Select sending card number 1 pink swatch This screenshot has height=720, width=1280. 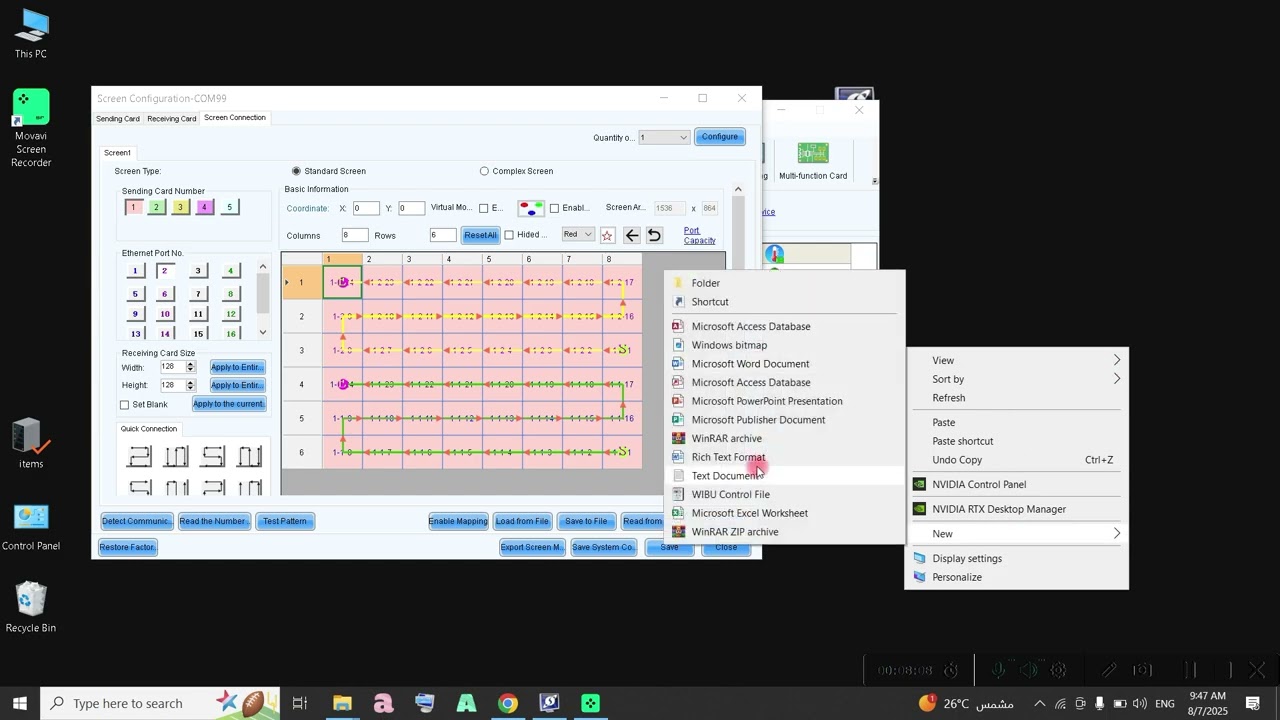click(x=133, y=207)
